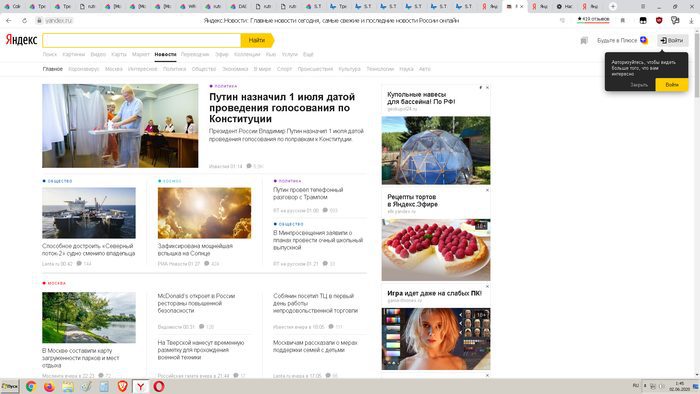This screenshot has height=394, width=700.
Task: Open Putin–Trump phone call article
Action: click(308, 193)
